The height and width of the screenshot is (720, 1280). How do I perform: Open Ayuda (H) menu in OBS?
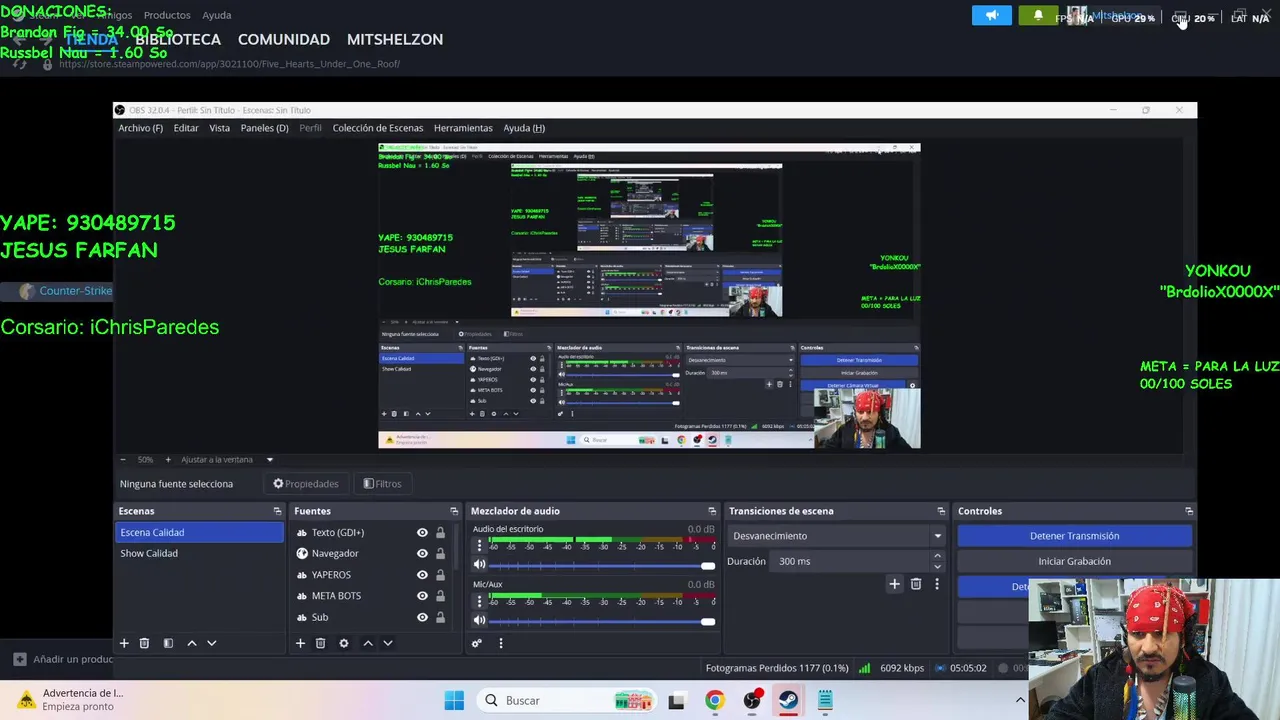(x=524, y=128)
